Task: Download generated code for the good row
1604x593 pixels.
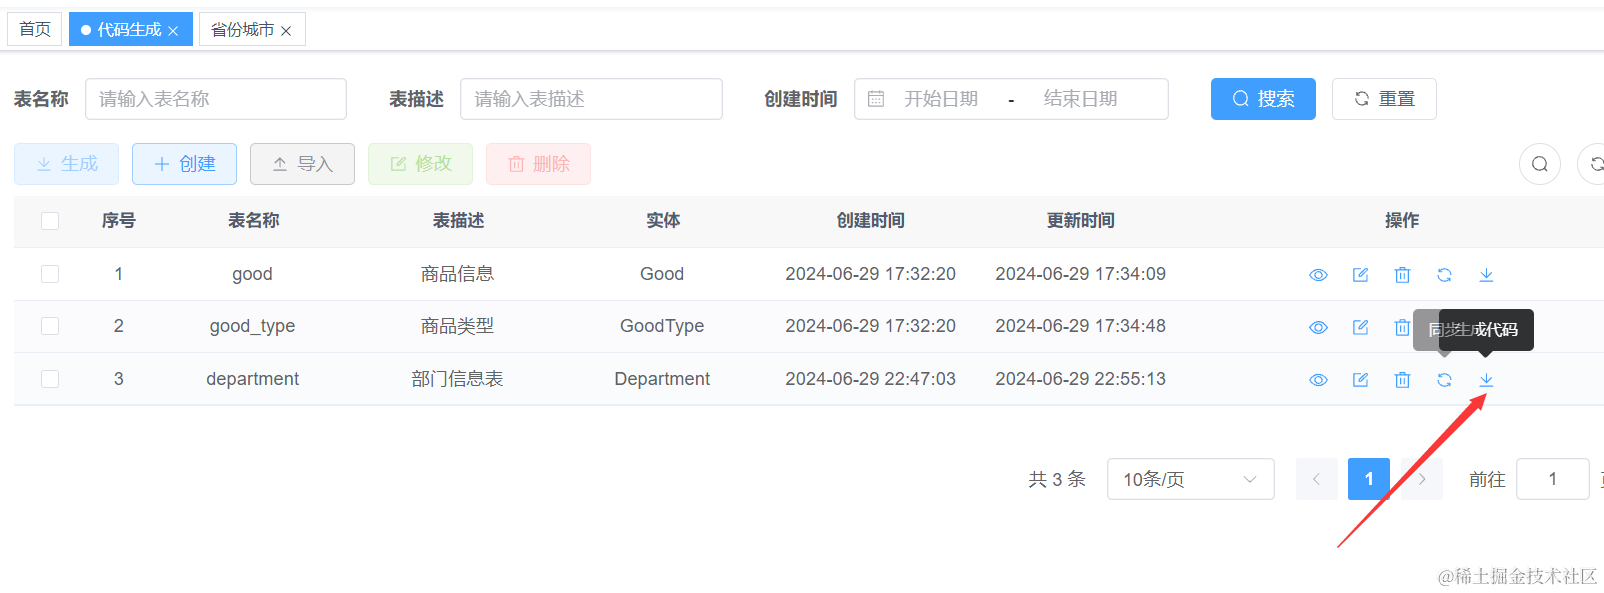Action: tap(1486, 275)
